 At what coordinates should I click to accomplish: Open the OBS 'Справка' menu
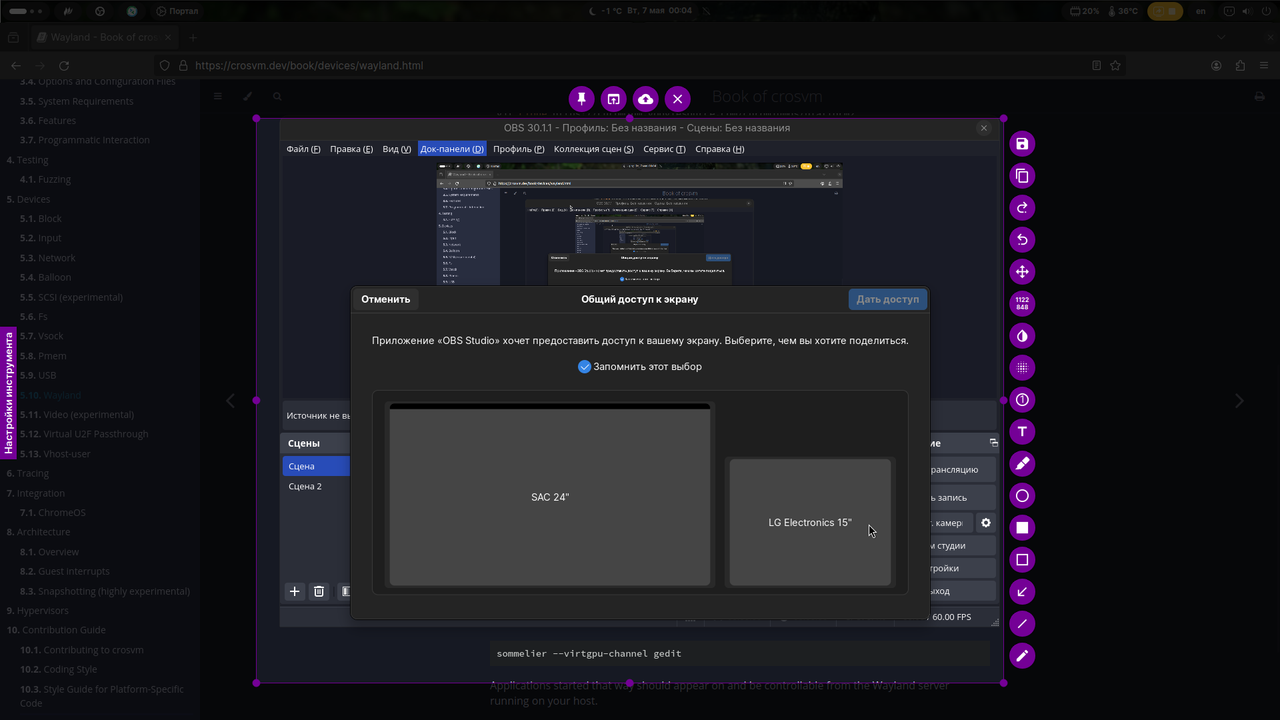click(x=720, y=149)
